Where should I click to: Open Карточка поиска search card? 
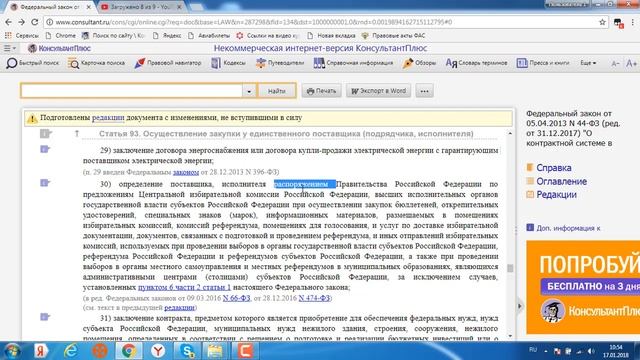(96, 63)
